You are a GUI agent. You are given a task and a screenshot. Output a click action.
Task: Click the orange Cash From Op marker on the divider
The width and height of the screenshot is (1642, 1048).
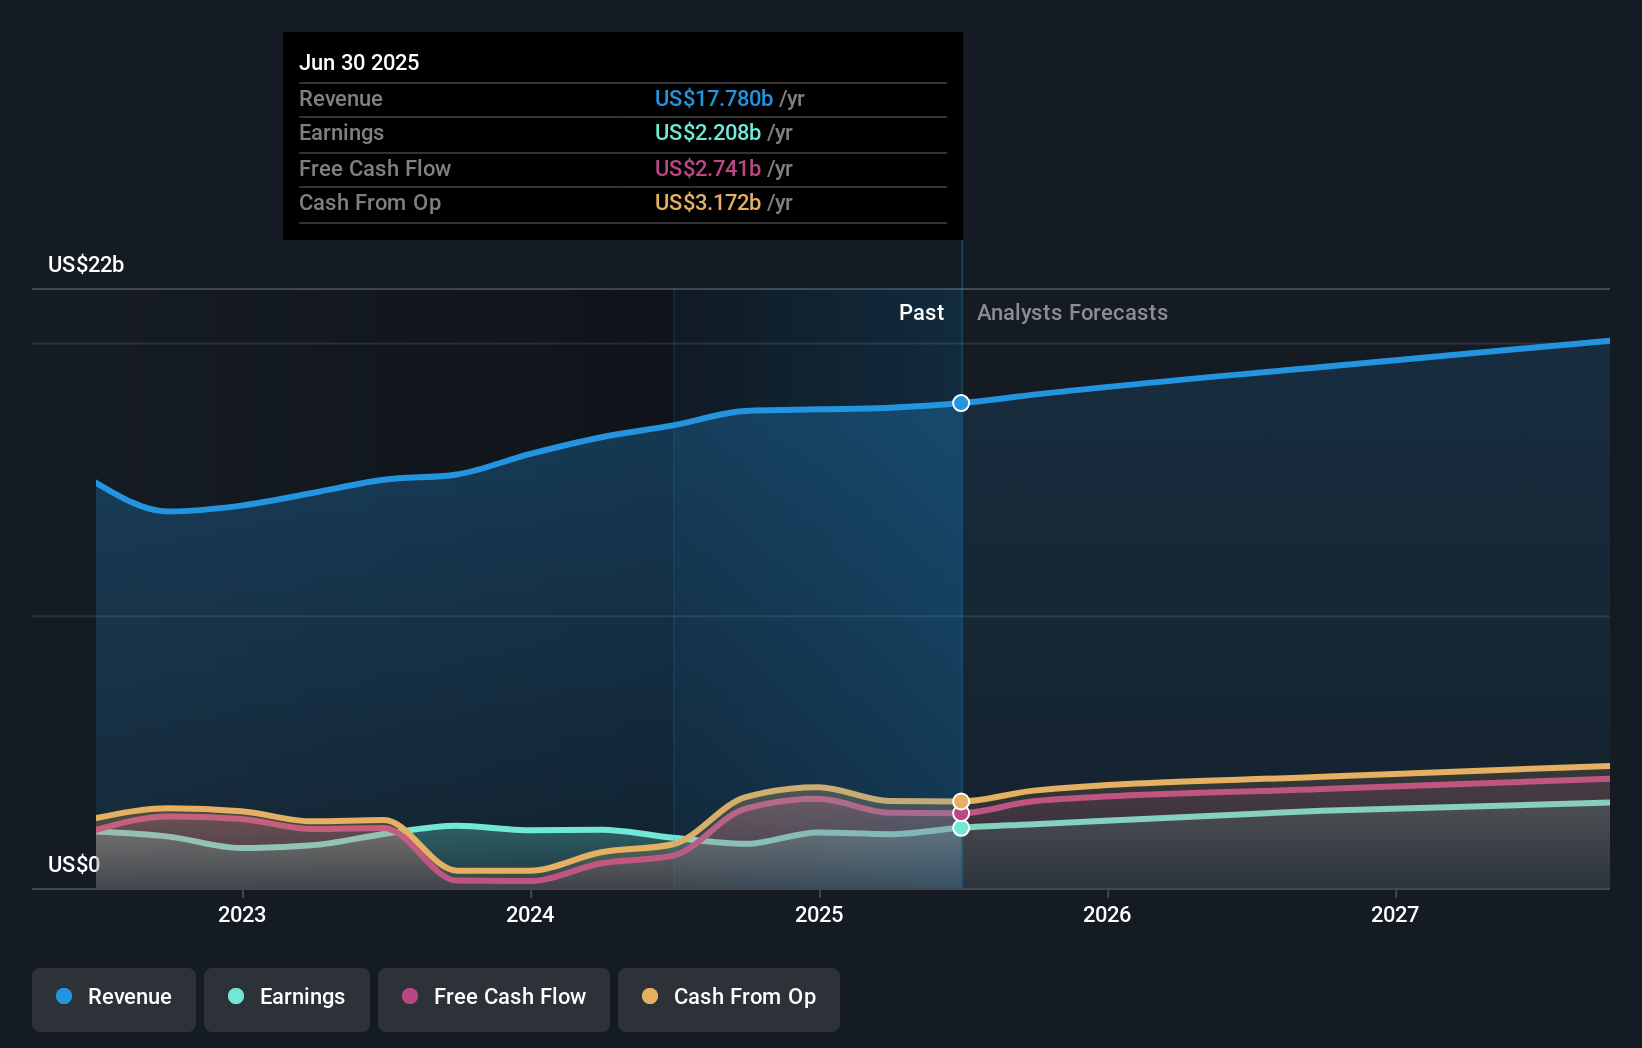961,800
